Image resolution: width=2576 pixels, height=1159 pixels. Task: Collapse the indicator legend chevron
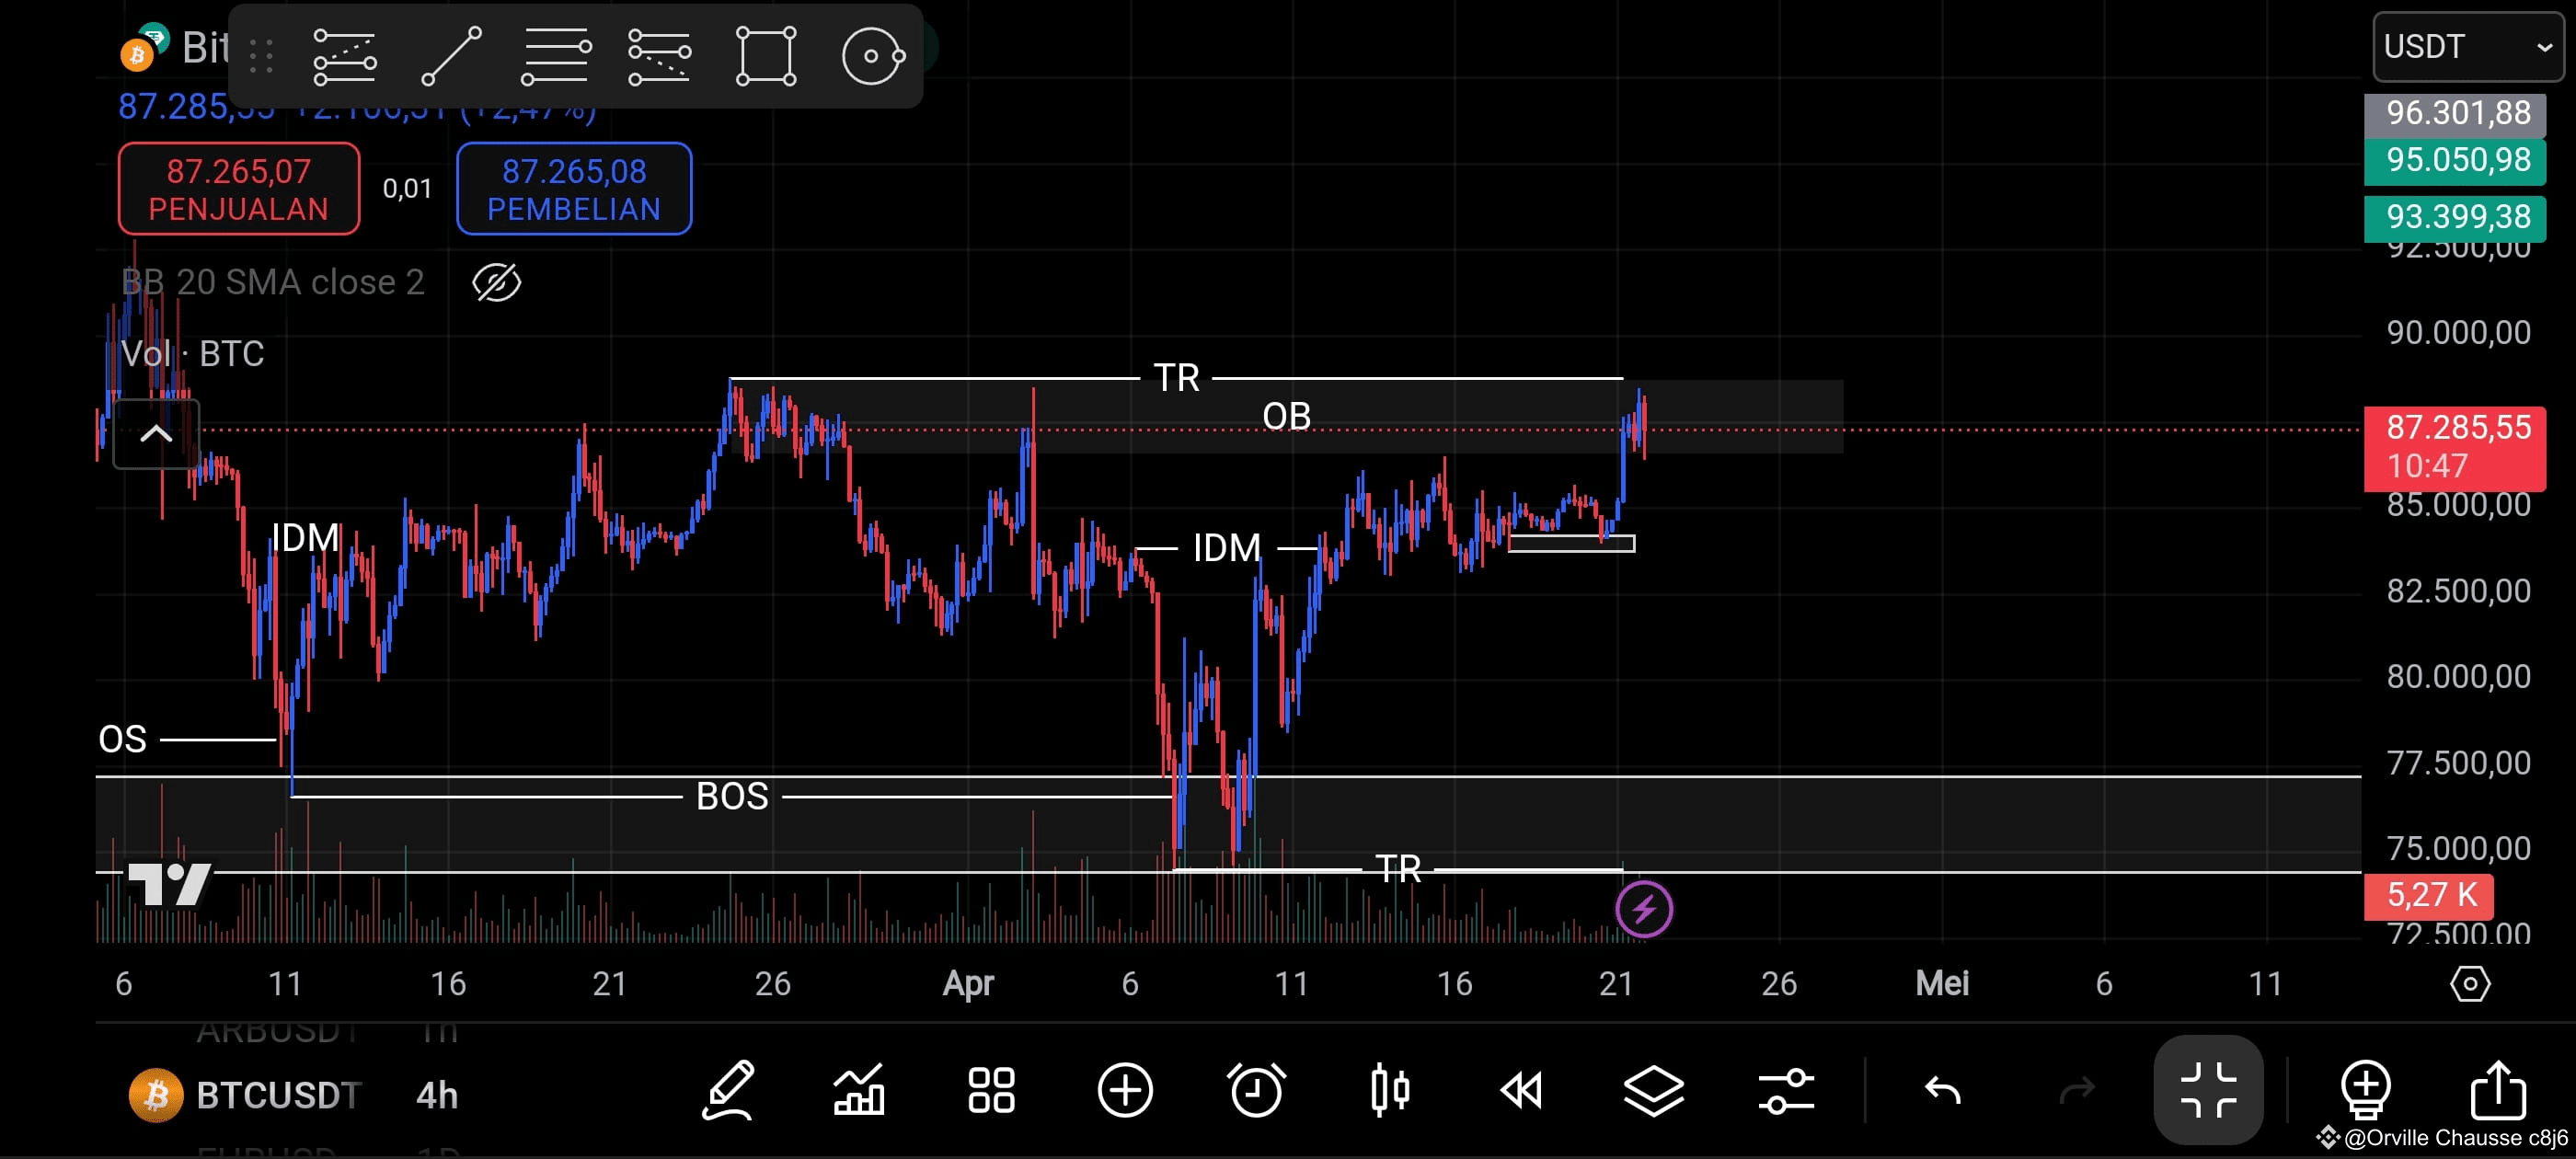pos(156,434)
